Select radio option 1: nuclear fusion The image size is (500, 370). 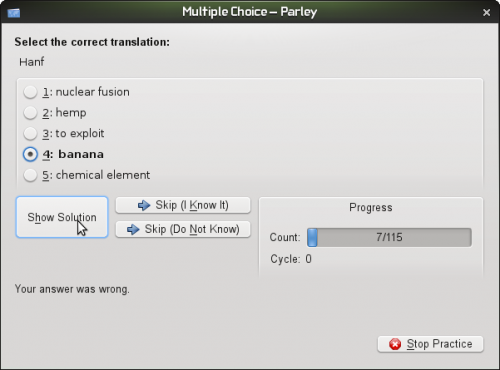click(30, 92)
